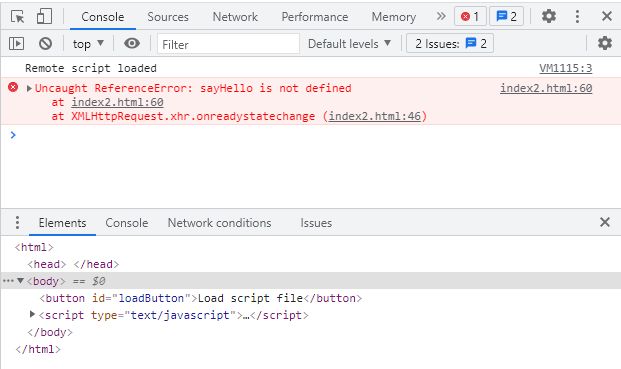This screenshot has width=621, height=369.
Task: Click 'sayHello is not defined' error text
Action: (276, 88)
